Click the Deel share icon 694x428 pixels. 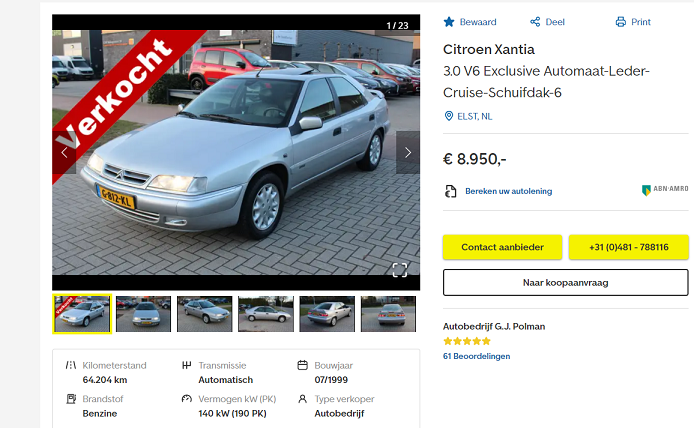click(535, 22)
